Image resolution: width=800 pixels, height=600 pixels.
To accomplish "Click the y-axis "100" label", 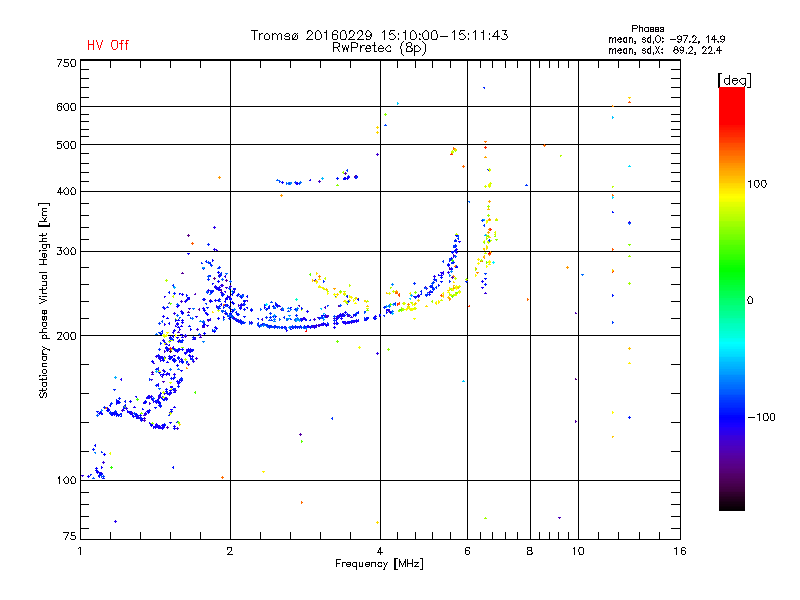I will 66,480.
